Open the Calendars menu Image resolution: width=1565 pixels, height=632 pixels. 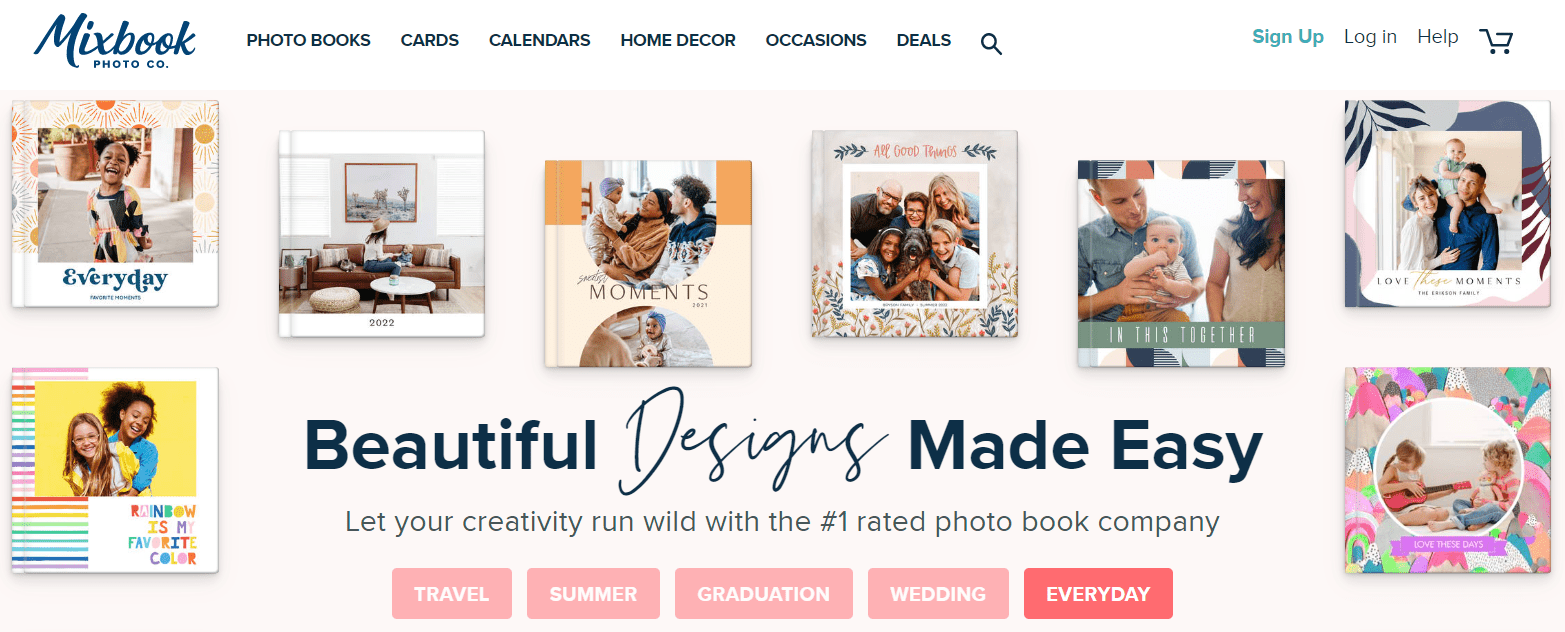[540, 41]
